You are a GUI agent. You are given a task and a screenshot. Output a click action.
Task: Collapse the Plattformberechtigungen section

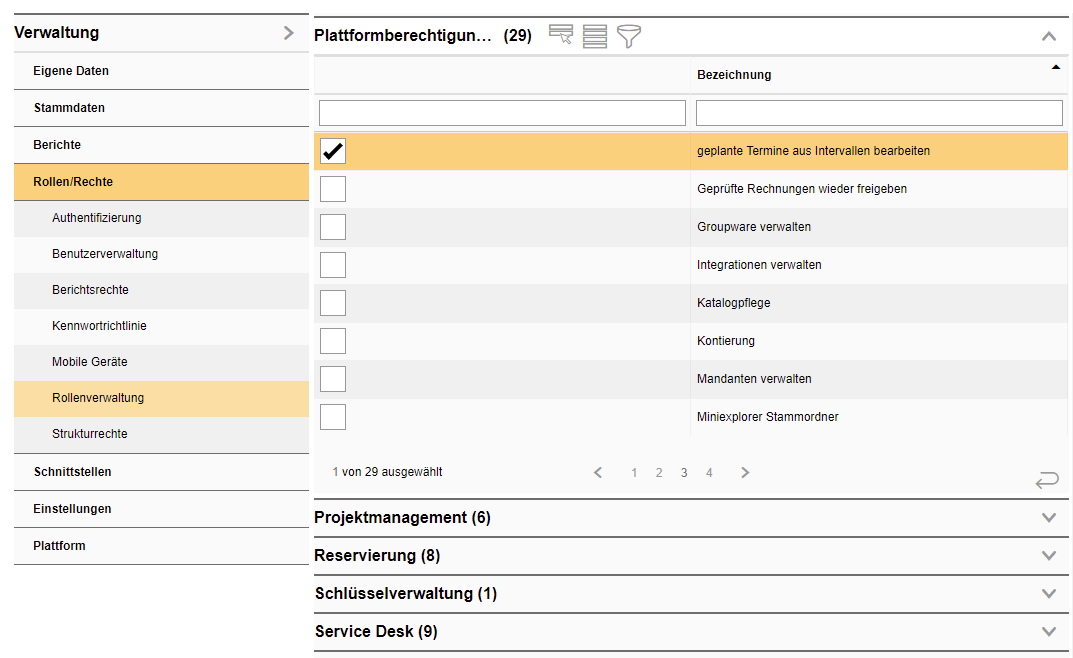pyautogui.click(x=1048, y=36)
